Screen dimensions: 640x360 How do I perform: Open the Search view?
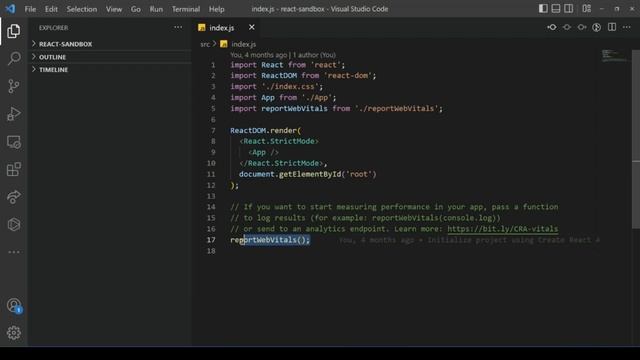(13, 59)
